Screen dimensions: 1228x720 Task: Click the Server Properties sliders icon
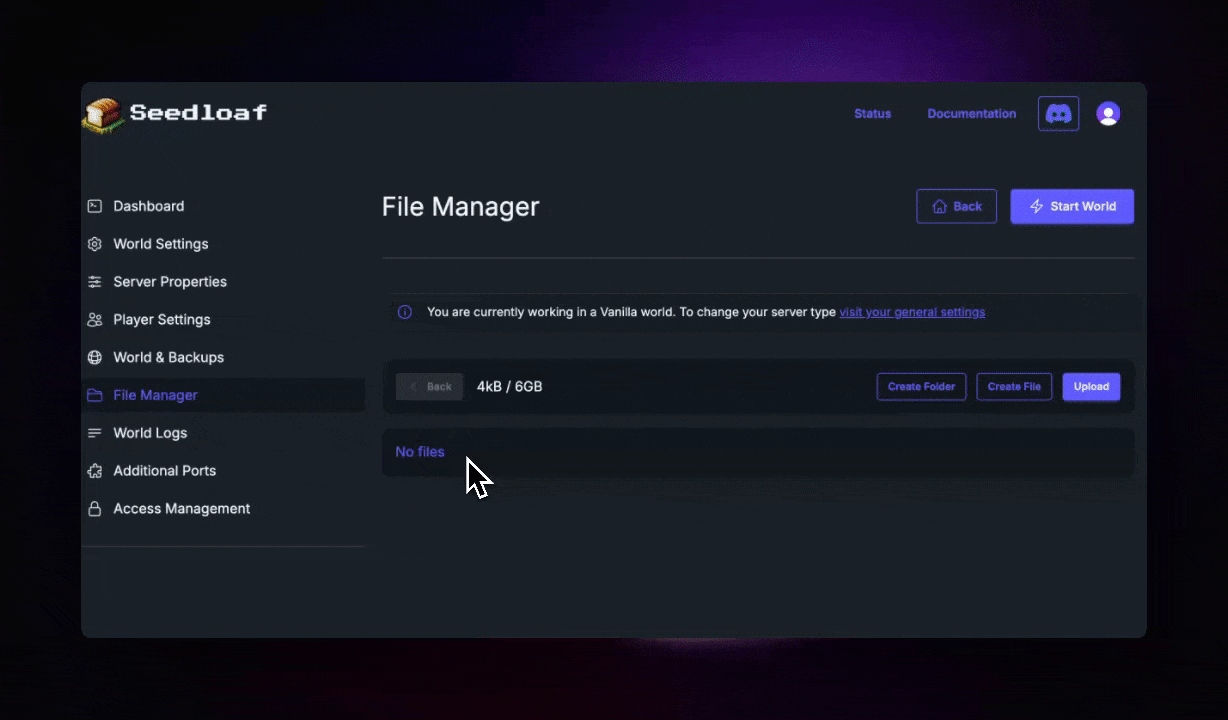95,282
